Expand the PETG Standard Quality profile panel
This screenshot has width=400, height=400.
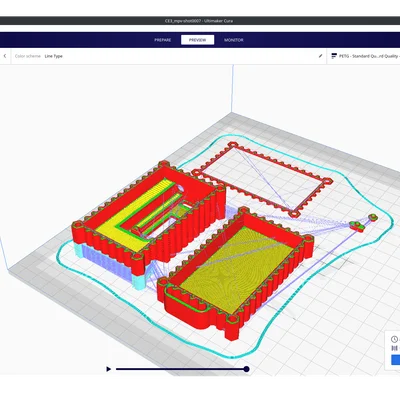click(x=364, y=56)
